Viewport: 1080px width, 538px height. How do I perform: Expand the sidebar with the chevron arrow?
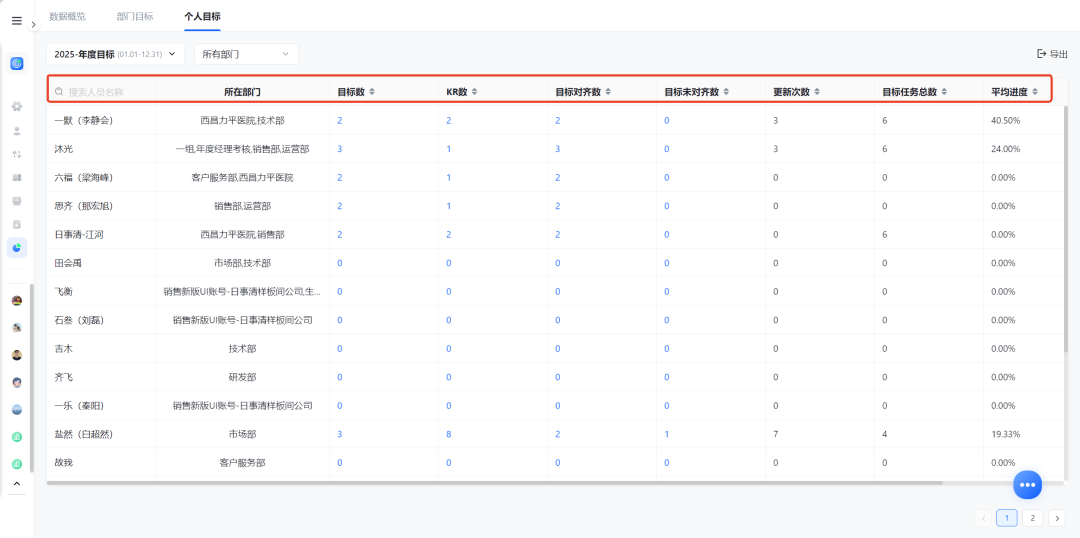[x=34, y=24]
